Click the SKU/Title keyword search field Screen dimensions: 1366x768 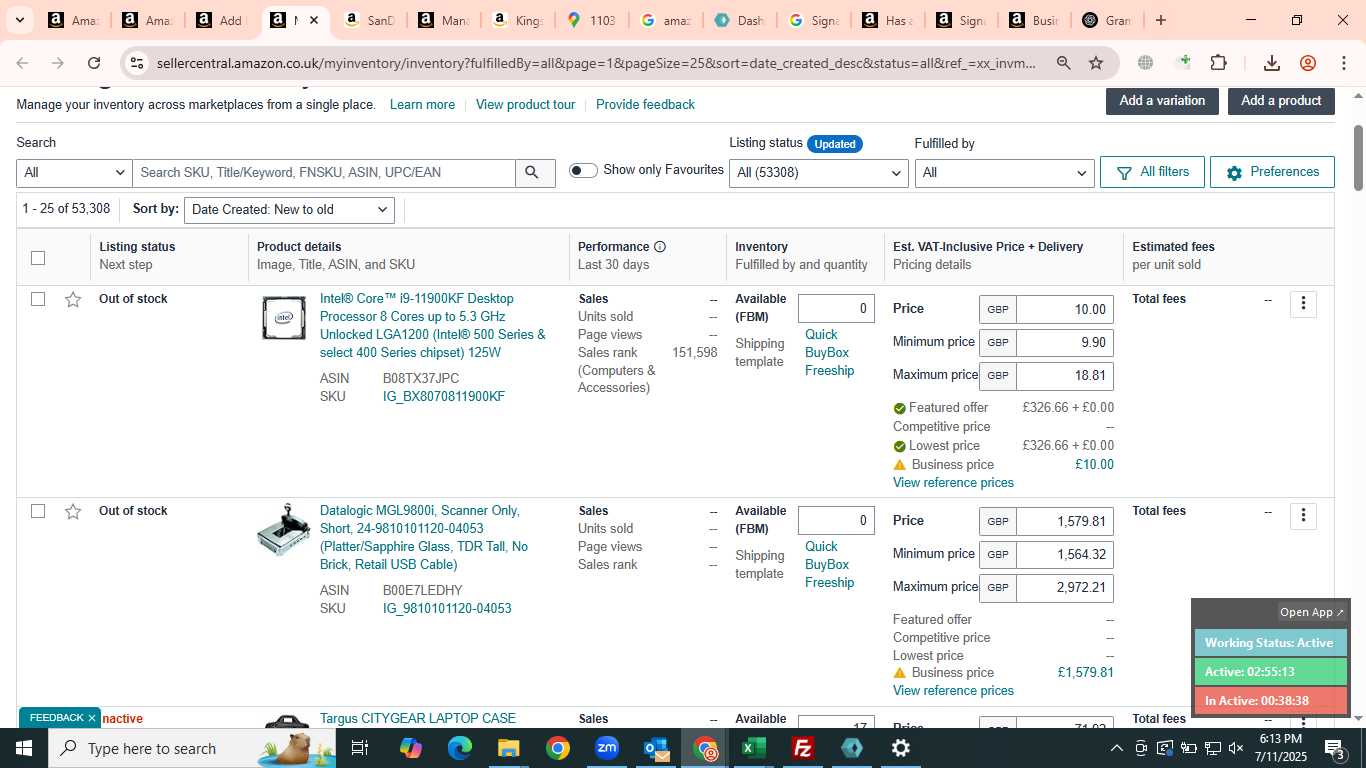click(324, 173)
